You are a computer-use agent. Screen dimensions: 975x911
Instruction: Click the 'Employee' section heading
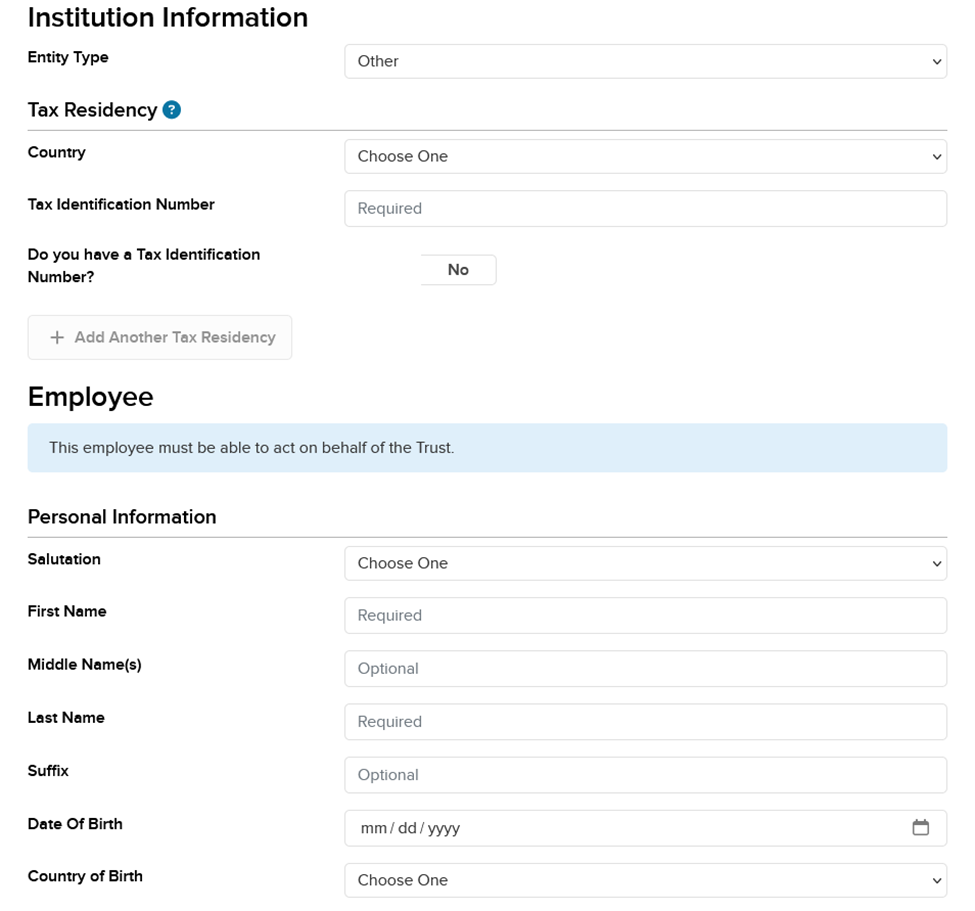pyautogui.click(x=90, y=397)
